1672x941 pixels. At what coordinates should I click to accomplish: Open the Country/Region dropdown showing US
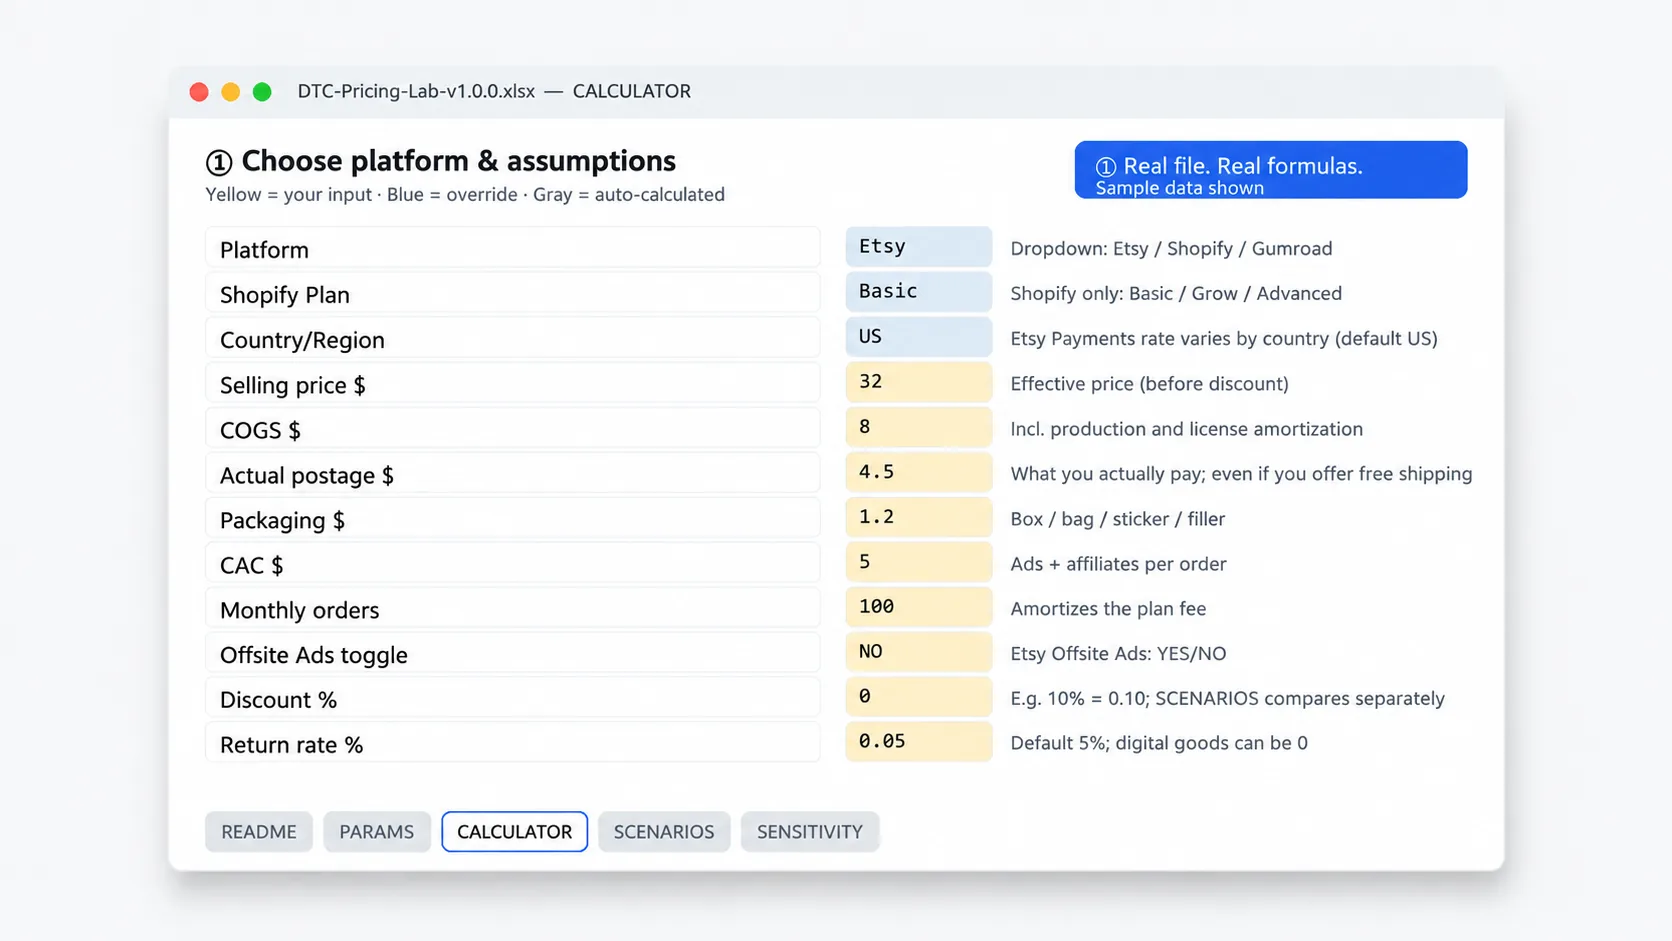(918, 337)
